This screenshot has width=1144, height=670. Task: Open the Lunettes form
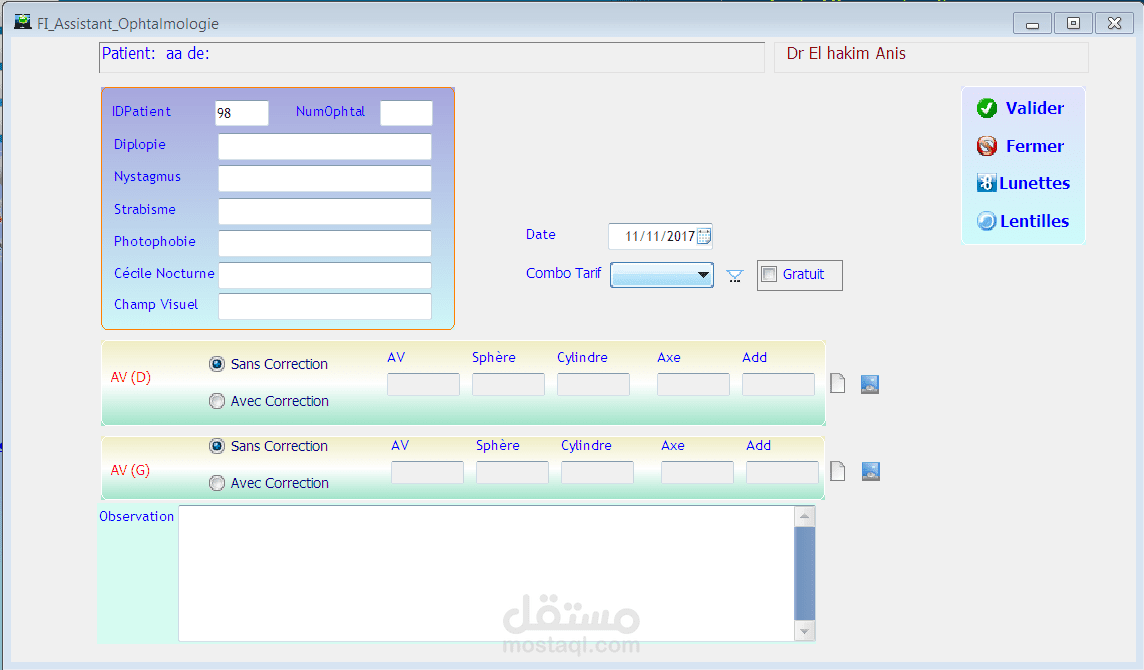click(1035, 183)
